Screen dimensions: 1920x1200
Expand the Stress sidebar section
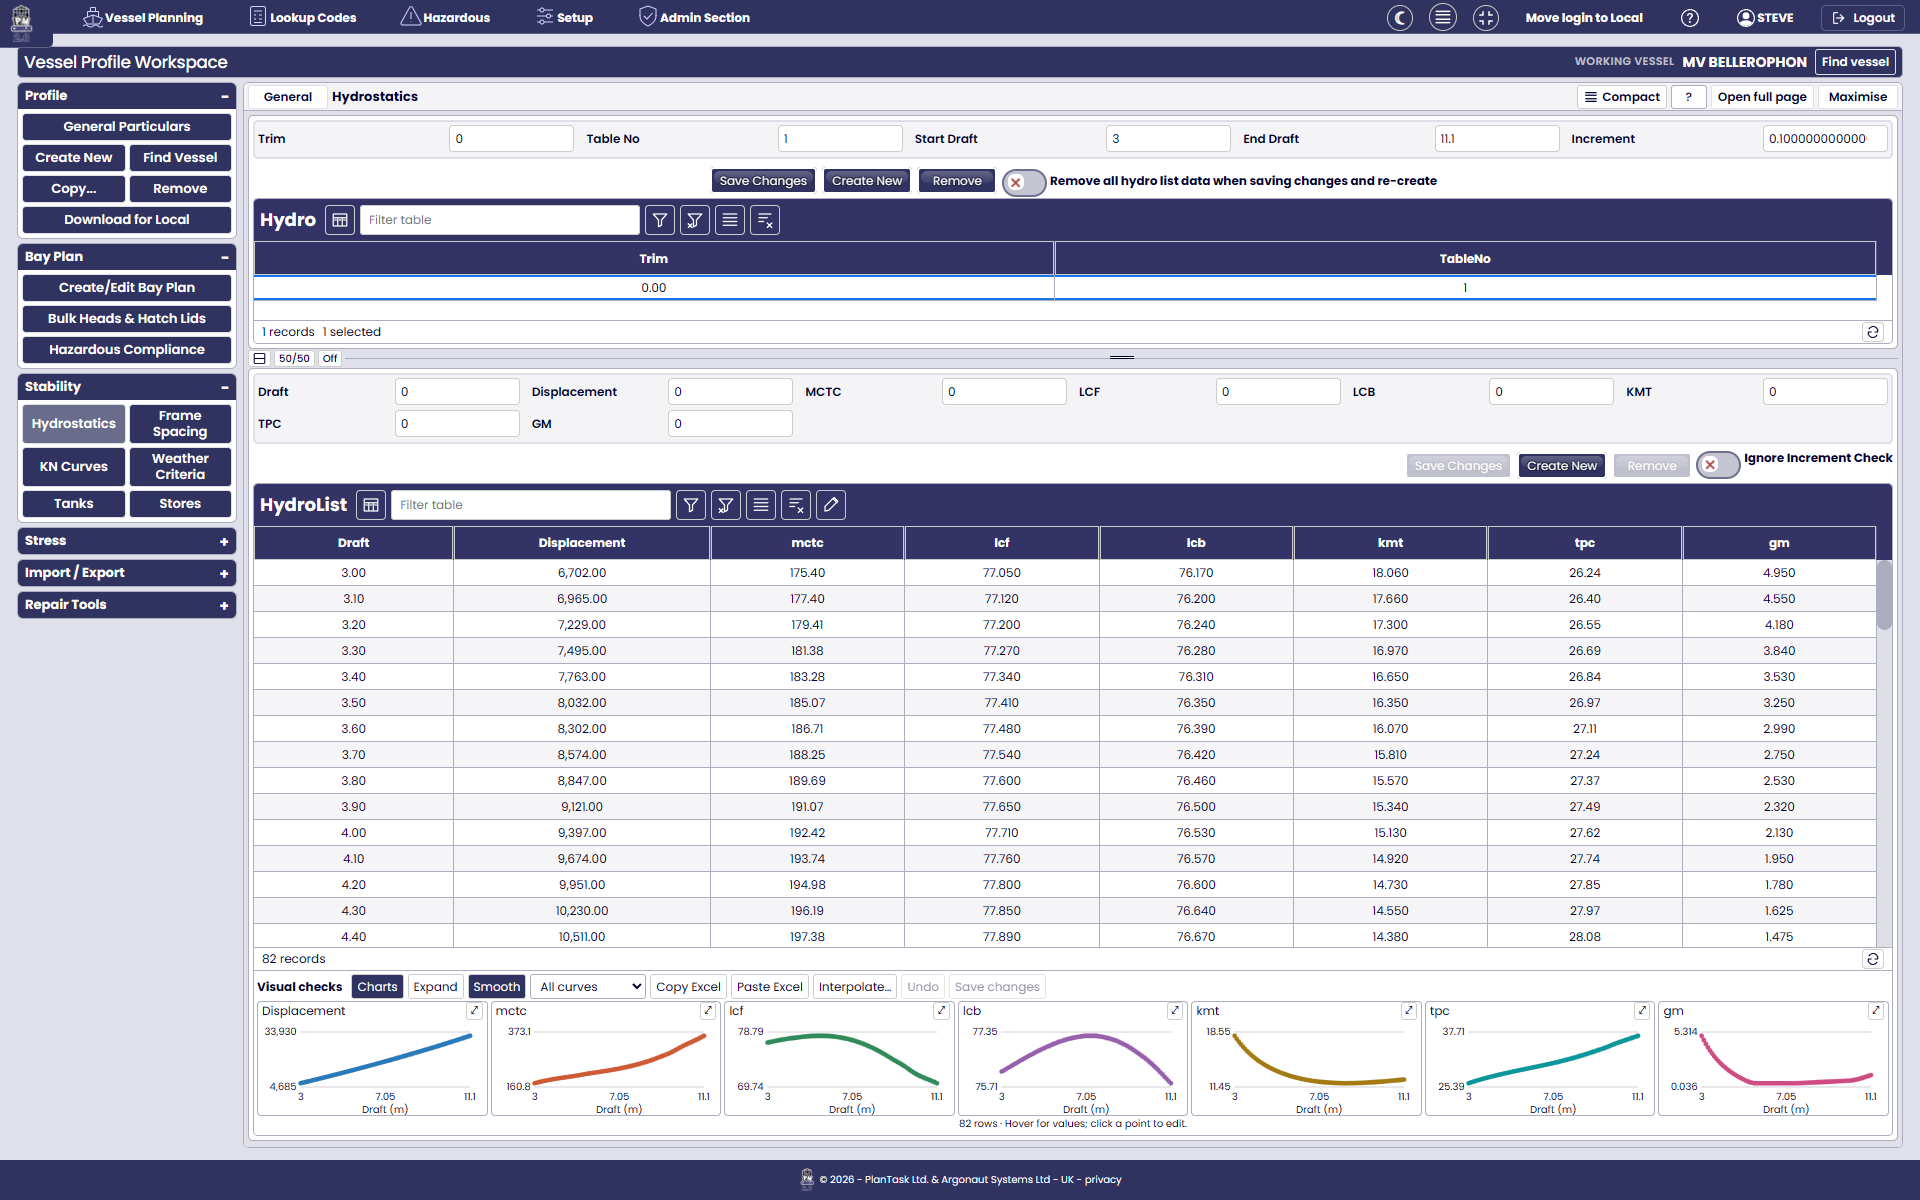(224, 541)
